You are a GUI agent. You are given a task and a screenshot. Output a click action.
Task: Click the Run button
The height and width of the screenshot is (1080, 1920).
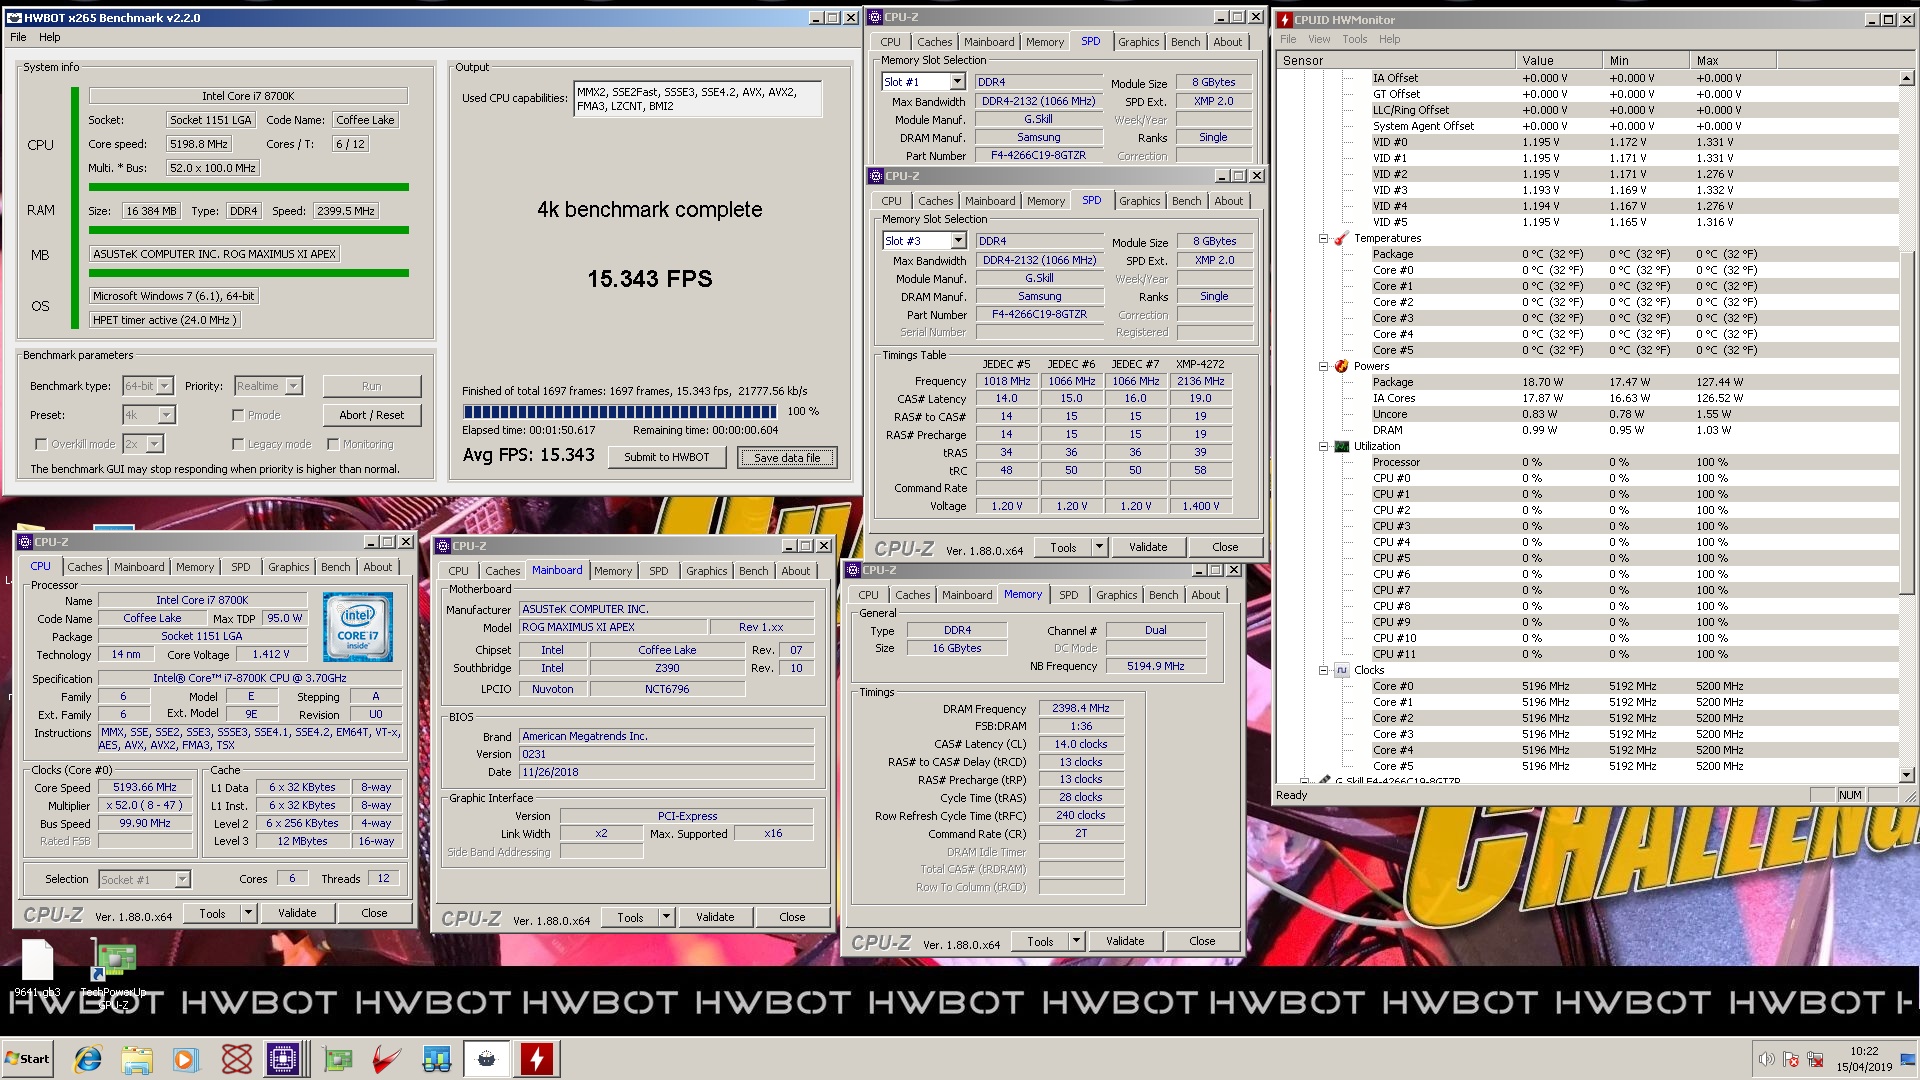pos(372,386)
